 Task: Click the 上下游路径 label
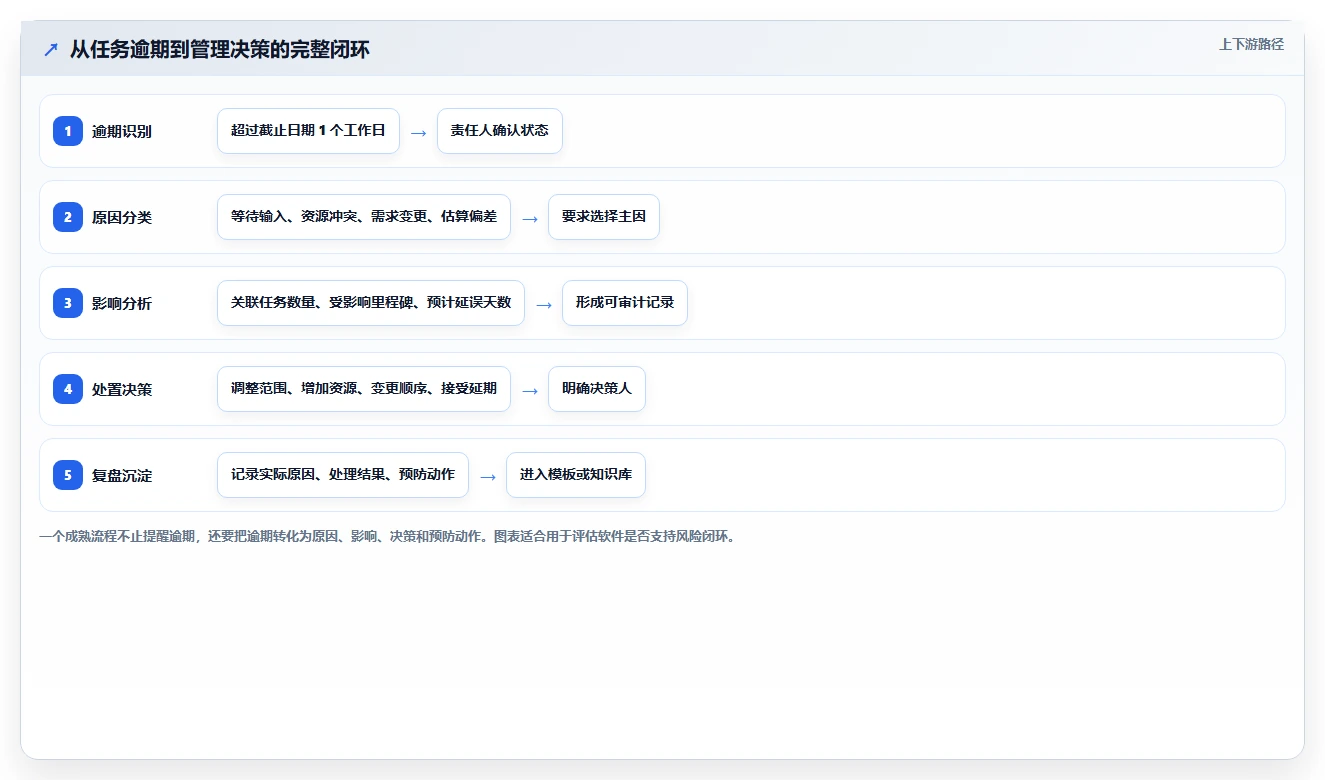click(1251, 44)
